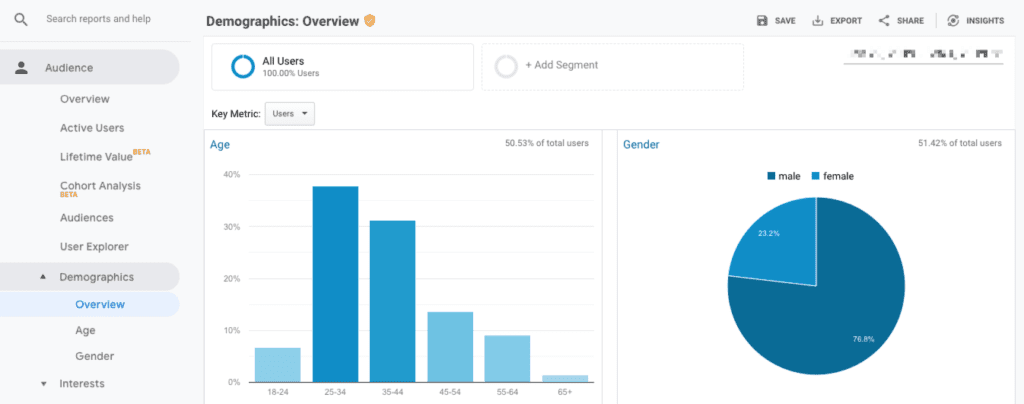Open the date range selector
This screenshot has width=1024, height=404.
coord(923,55)
